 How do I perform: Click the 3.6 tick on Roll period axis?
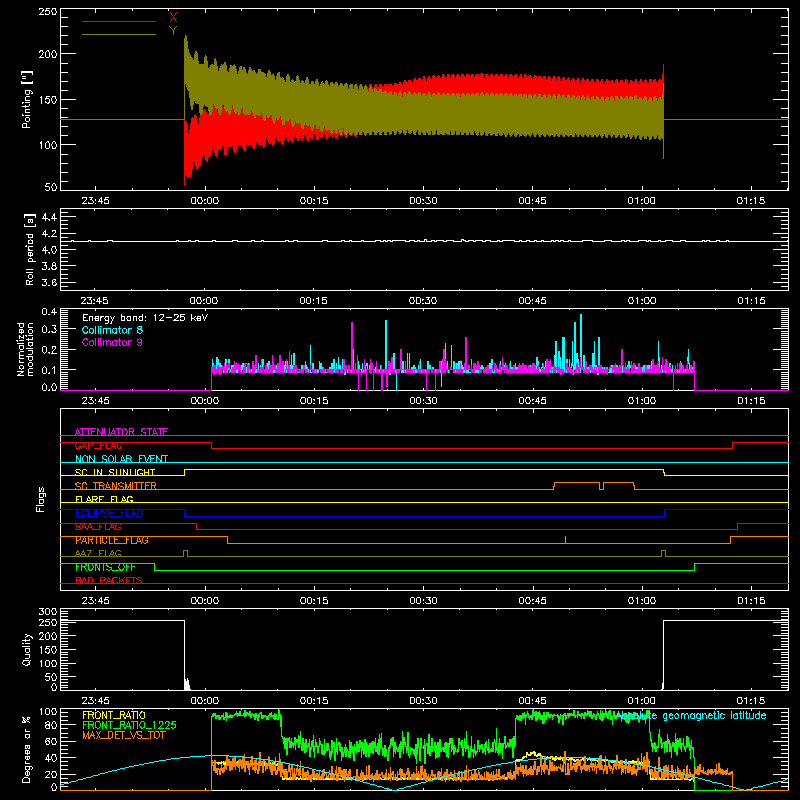pos(49,283)
